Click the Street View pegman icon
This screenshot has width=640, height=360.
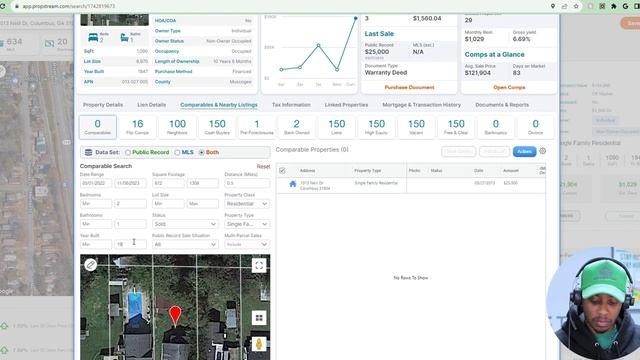pyautogui.click(x=259, y=344)
